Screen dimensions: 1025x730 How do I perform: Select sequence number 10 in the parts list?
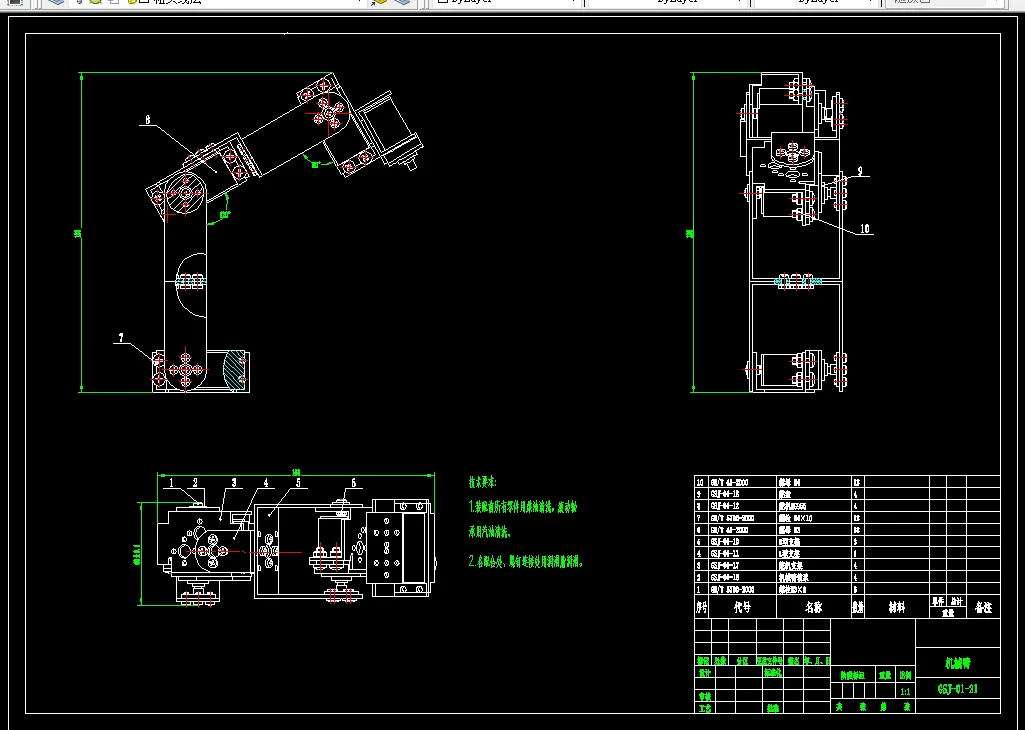(x=701, y=482)
